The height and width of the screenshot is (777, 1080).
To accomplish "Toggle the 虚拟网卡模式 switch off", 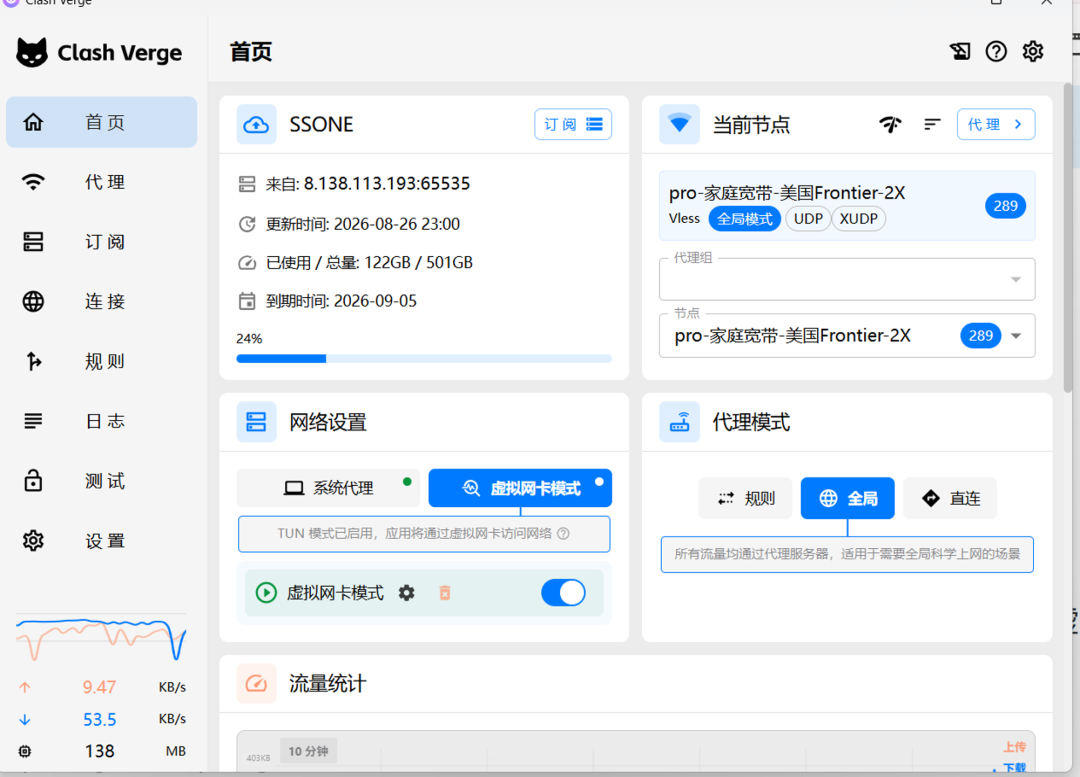I will point(563,592).
